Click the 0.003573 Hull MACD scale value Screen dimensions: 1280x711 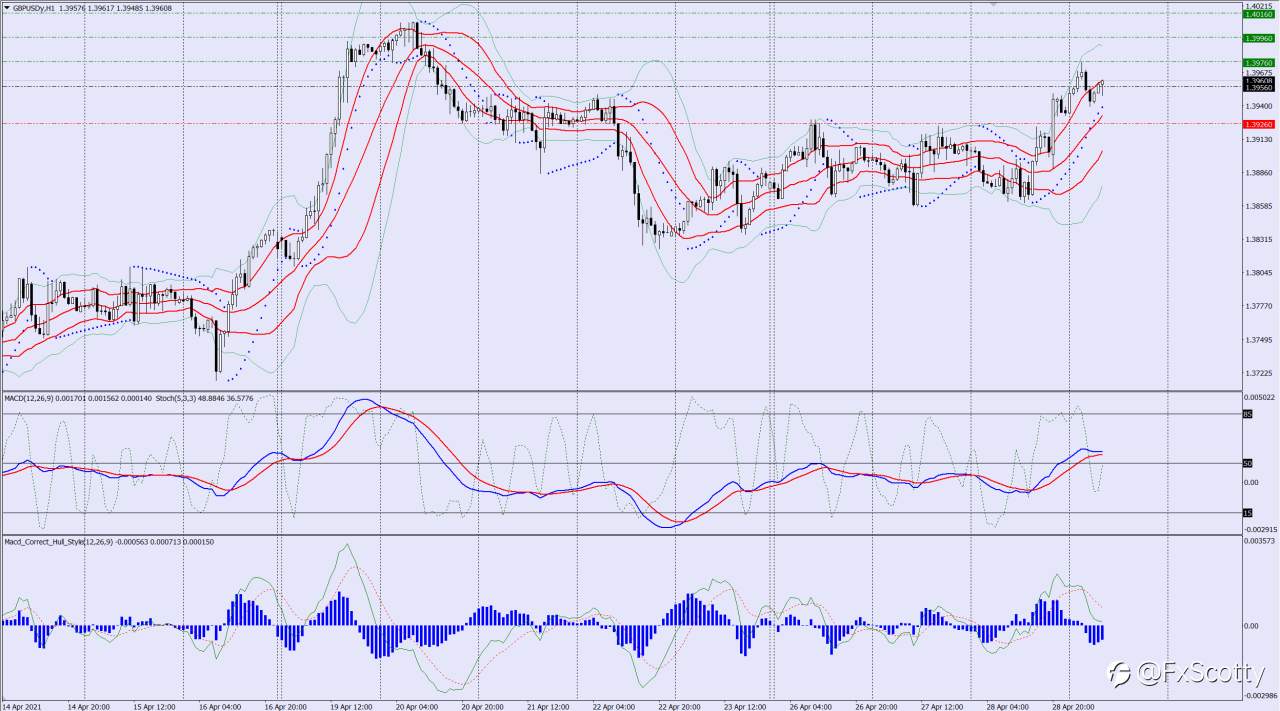pyautogui.click(x=1260, y=541)
